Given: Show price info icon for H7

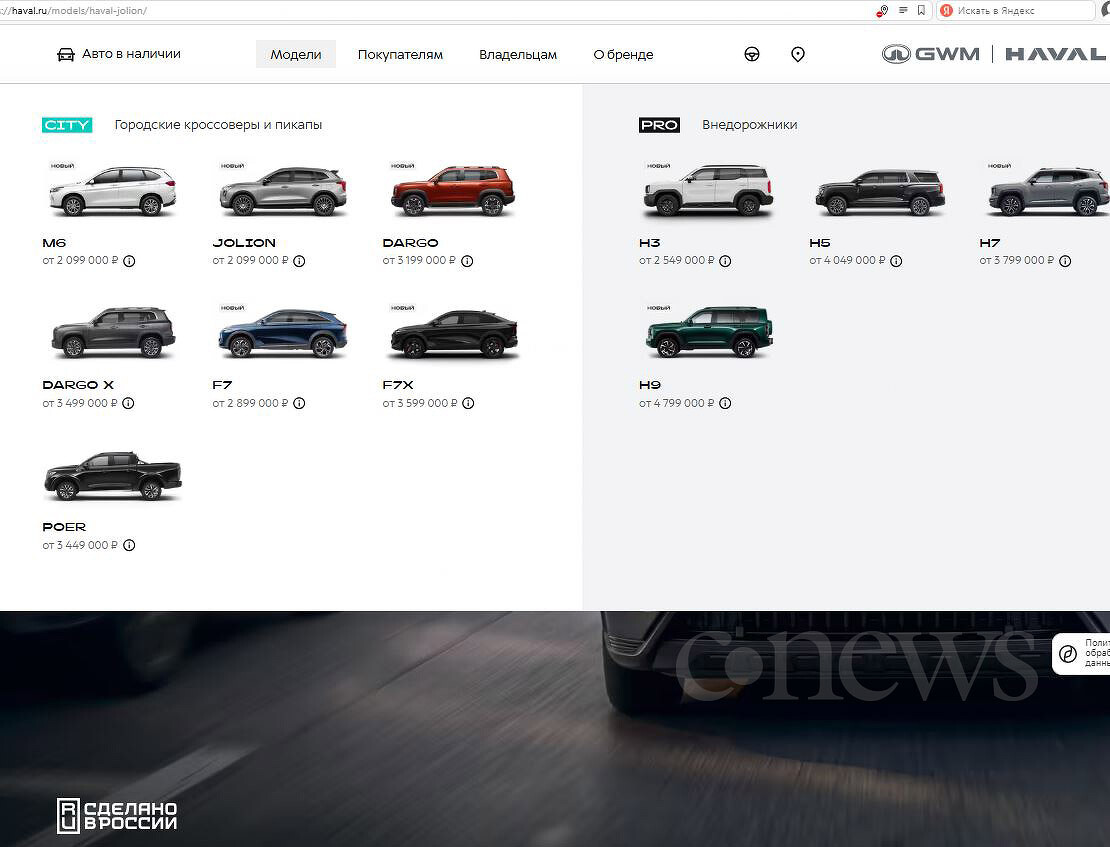Looking at the screenshot, I should [x=1065, y=261].
